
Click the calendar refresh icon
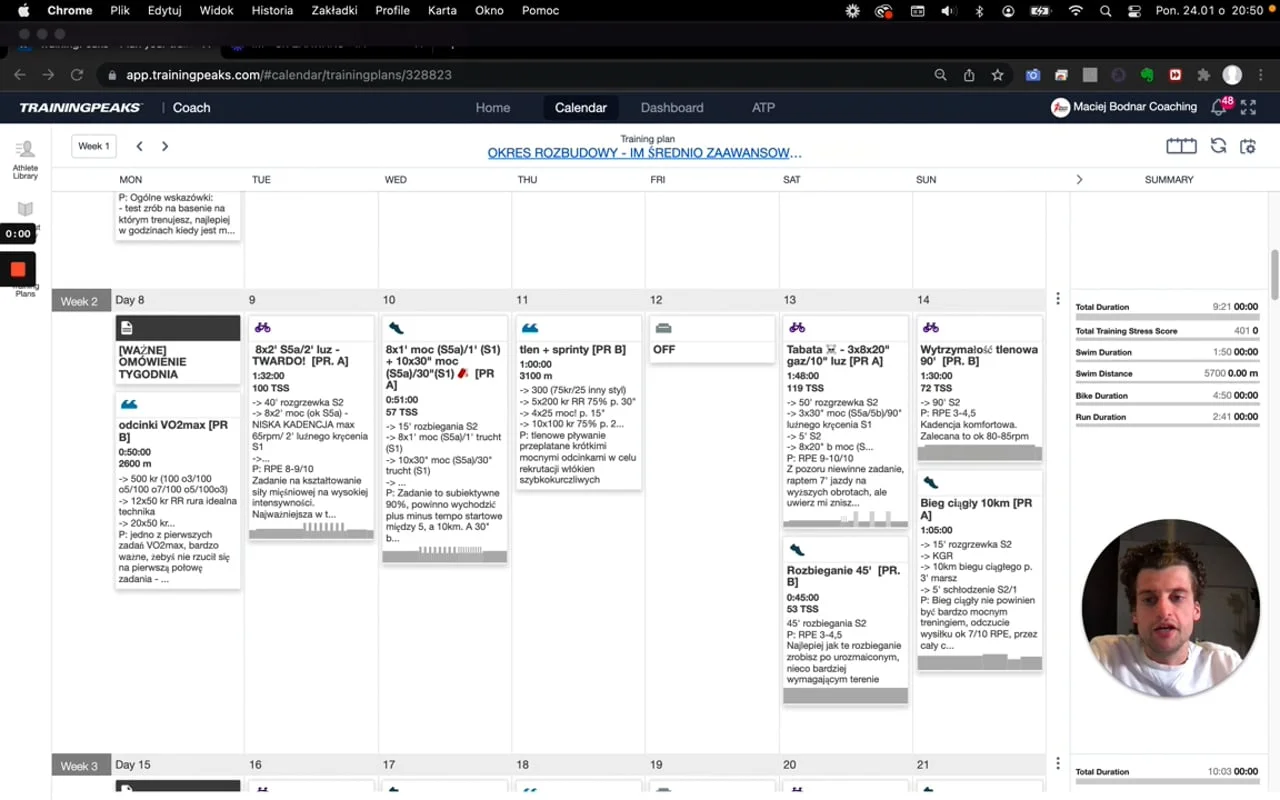[1218, 146]
